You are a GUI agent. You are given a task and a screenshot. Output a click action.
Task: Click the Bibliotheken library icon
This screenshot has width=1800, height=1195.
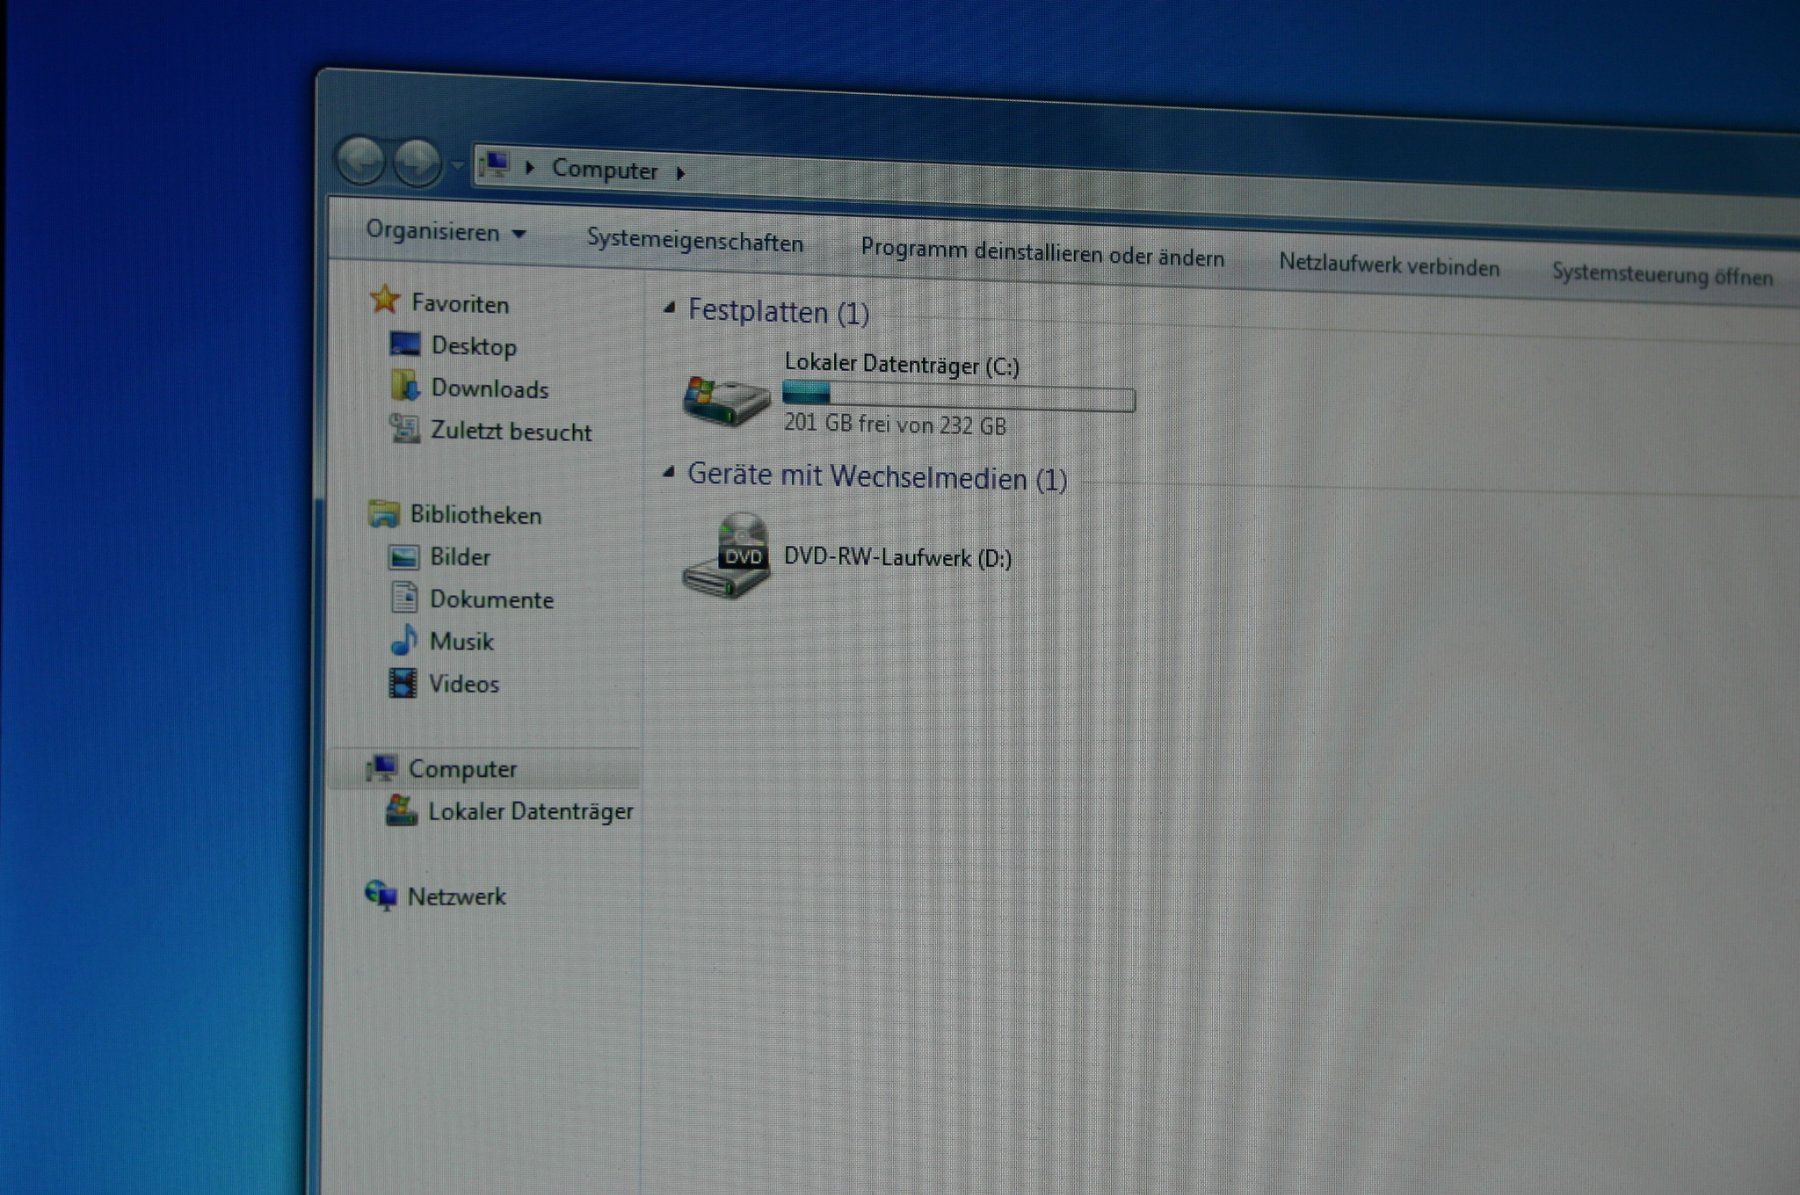tap(384, 513)
